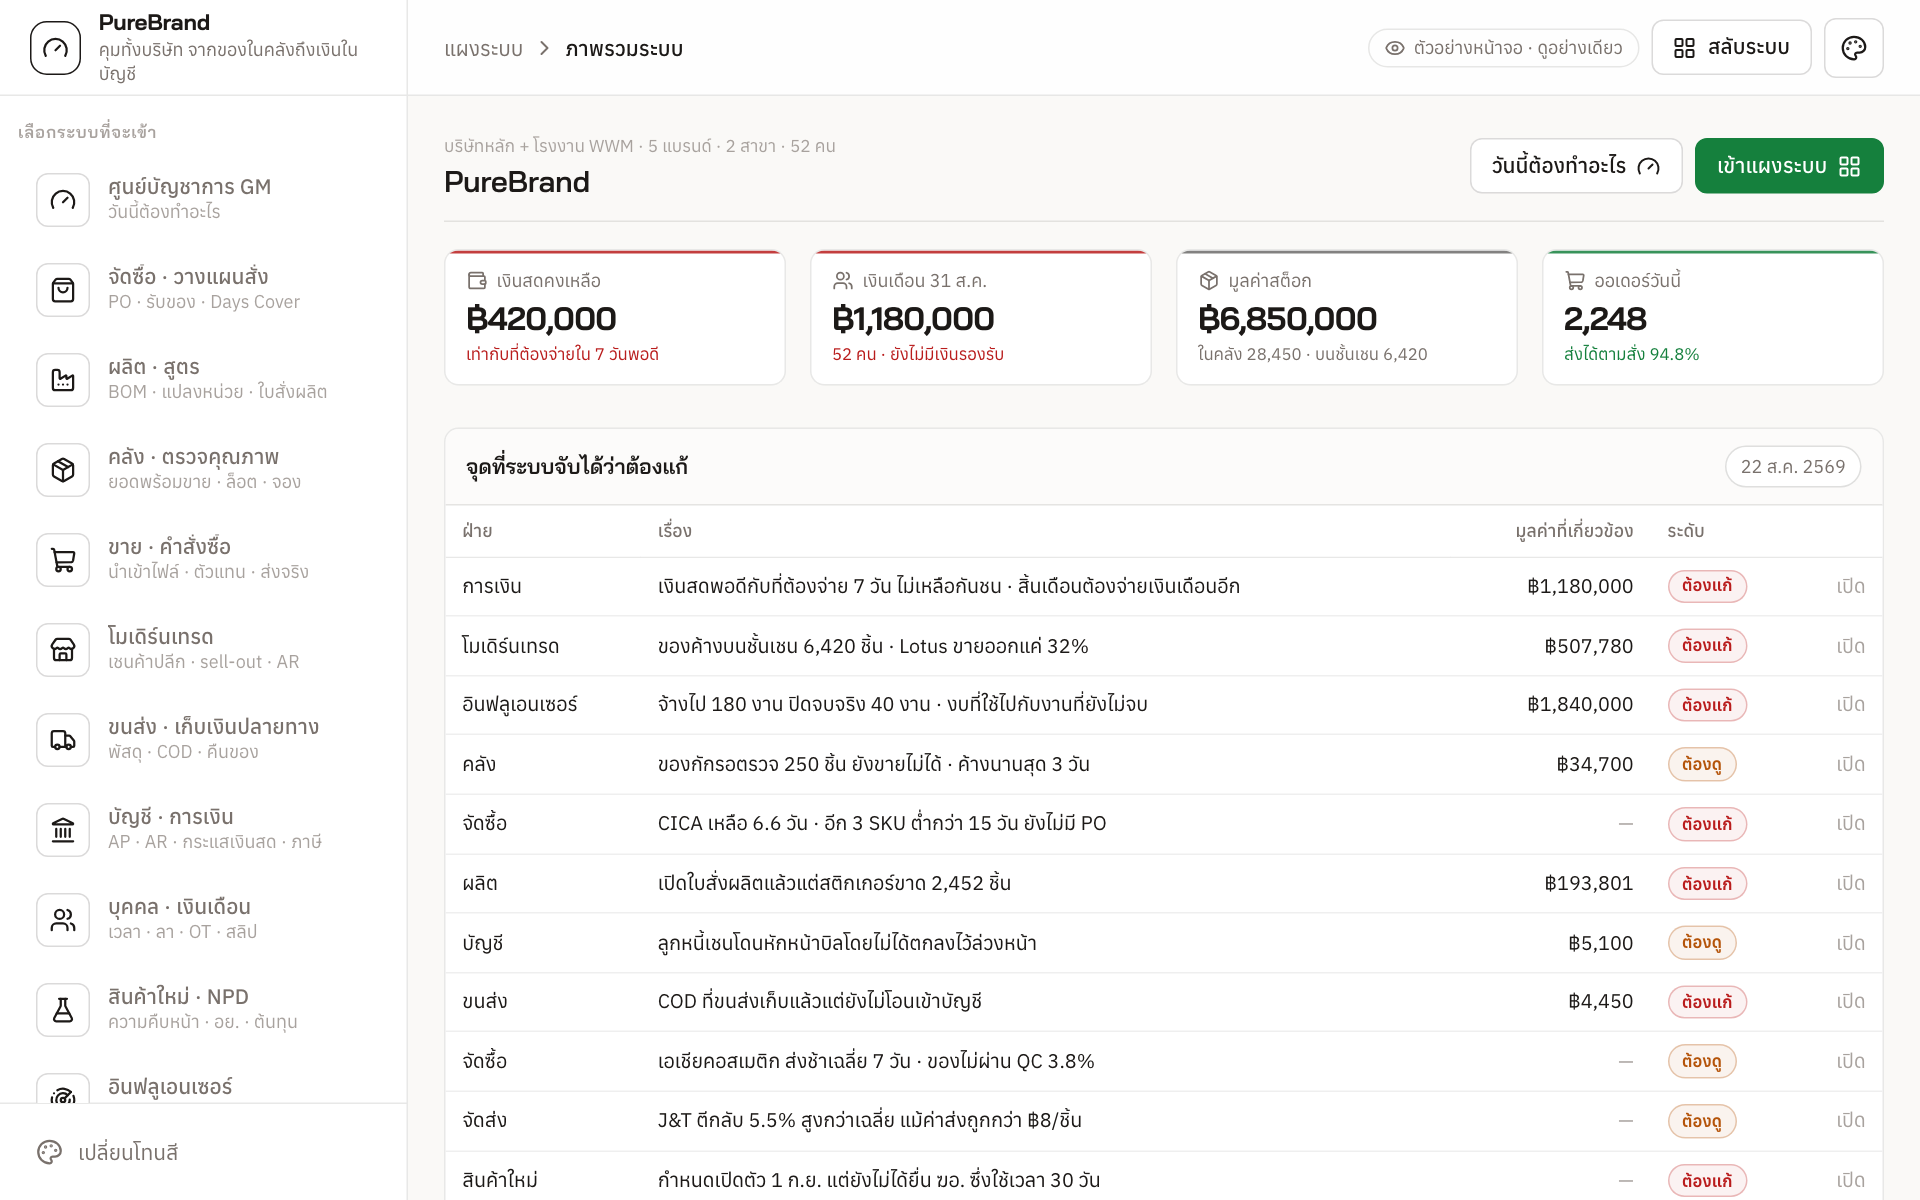Image resolution: width=1920 pixels, height=1200 pixels.
Task: Click the people icon on payroll card
Action: [x=843, y=281]
